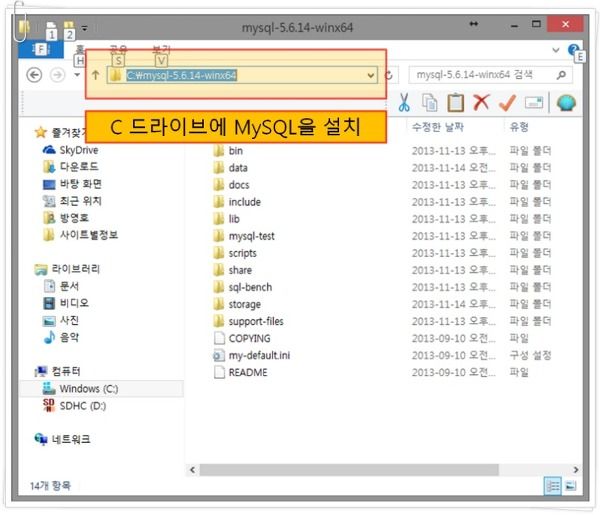Open the quick access toolbar customize dropdown
This screenshot has height=515, width=600.
point(84,28)
